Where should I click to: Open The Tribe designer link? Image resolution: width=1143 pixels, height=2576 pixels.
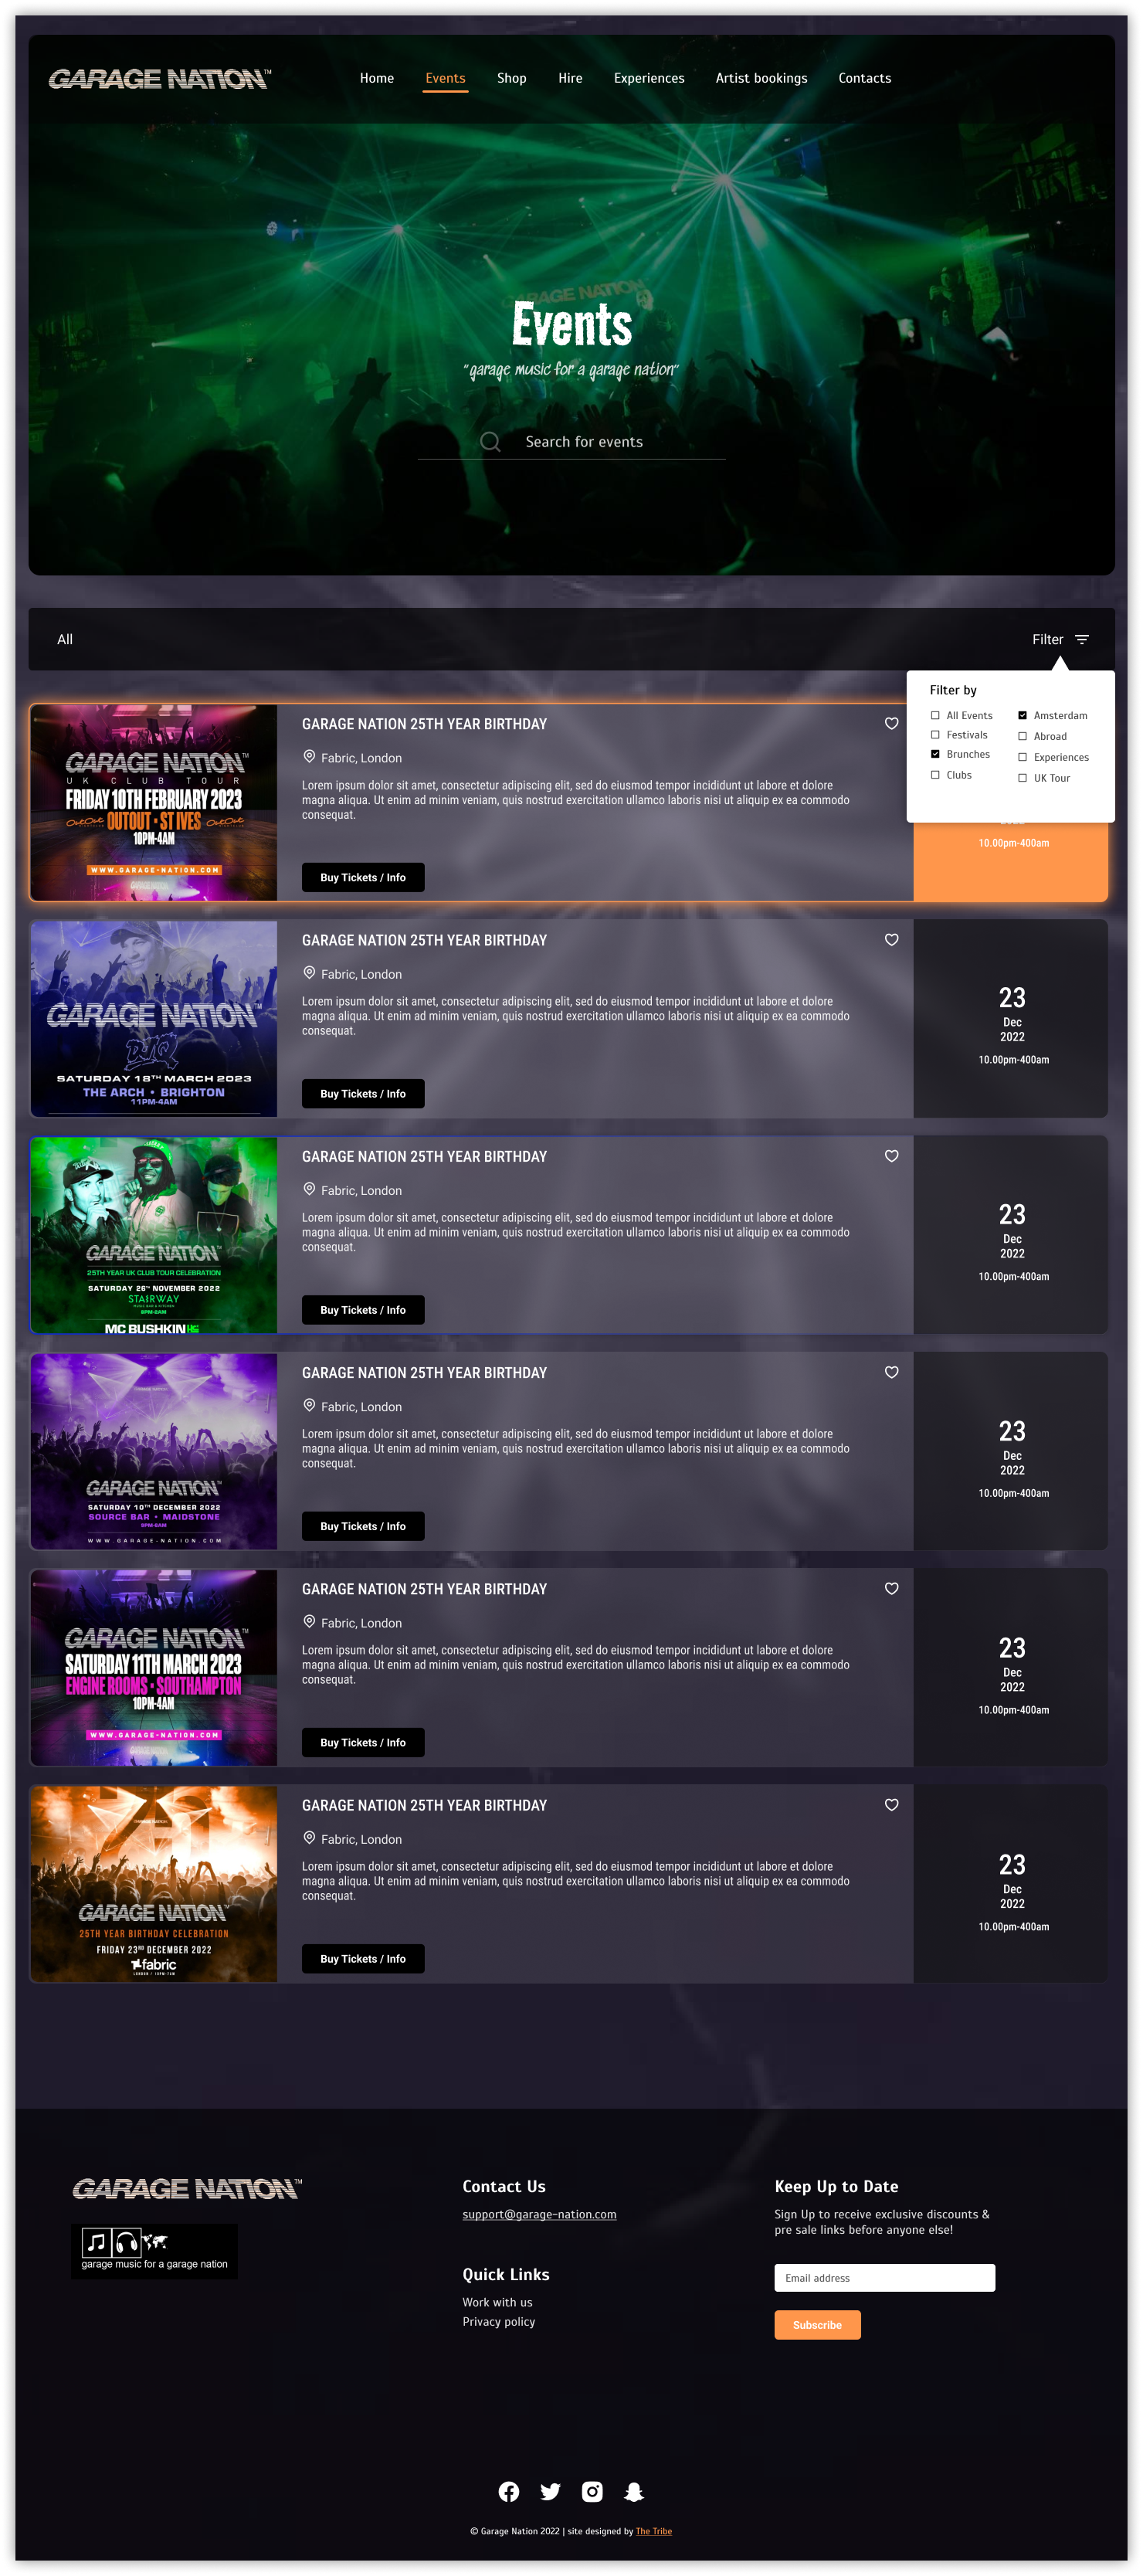click(653, 2531)
